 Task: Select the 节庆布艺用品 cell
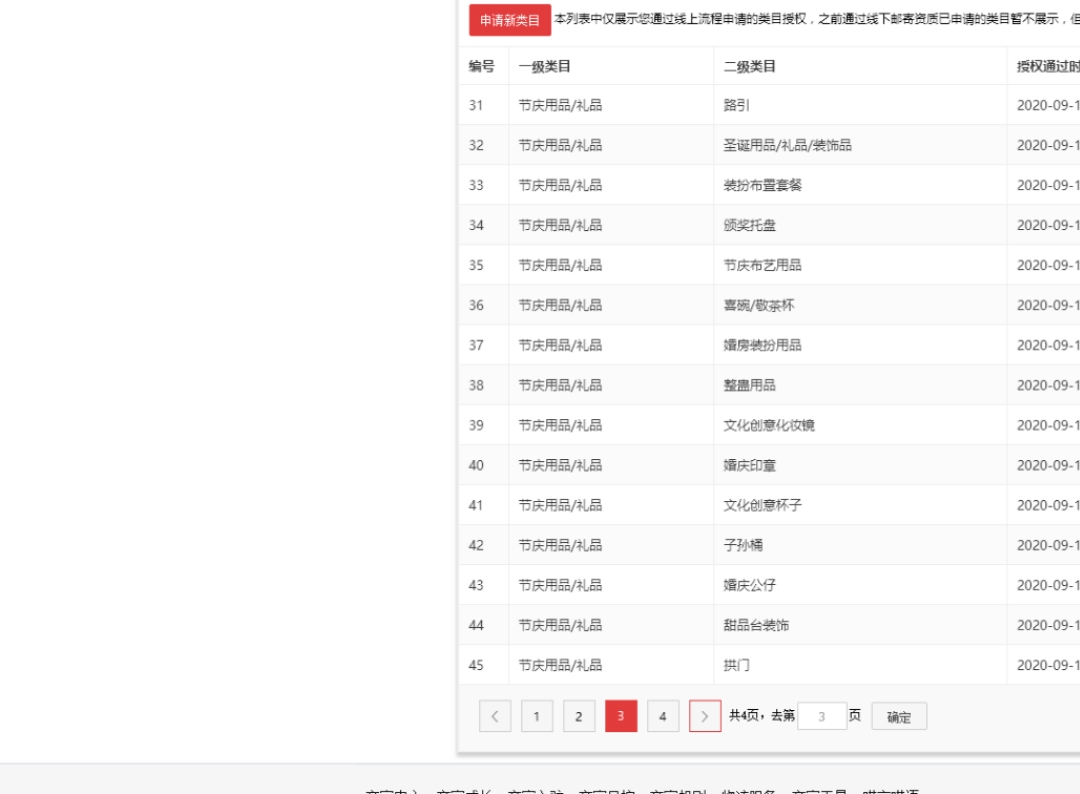coord(762,265)
